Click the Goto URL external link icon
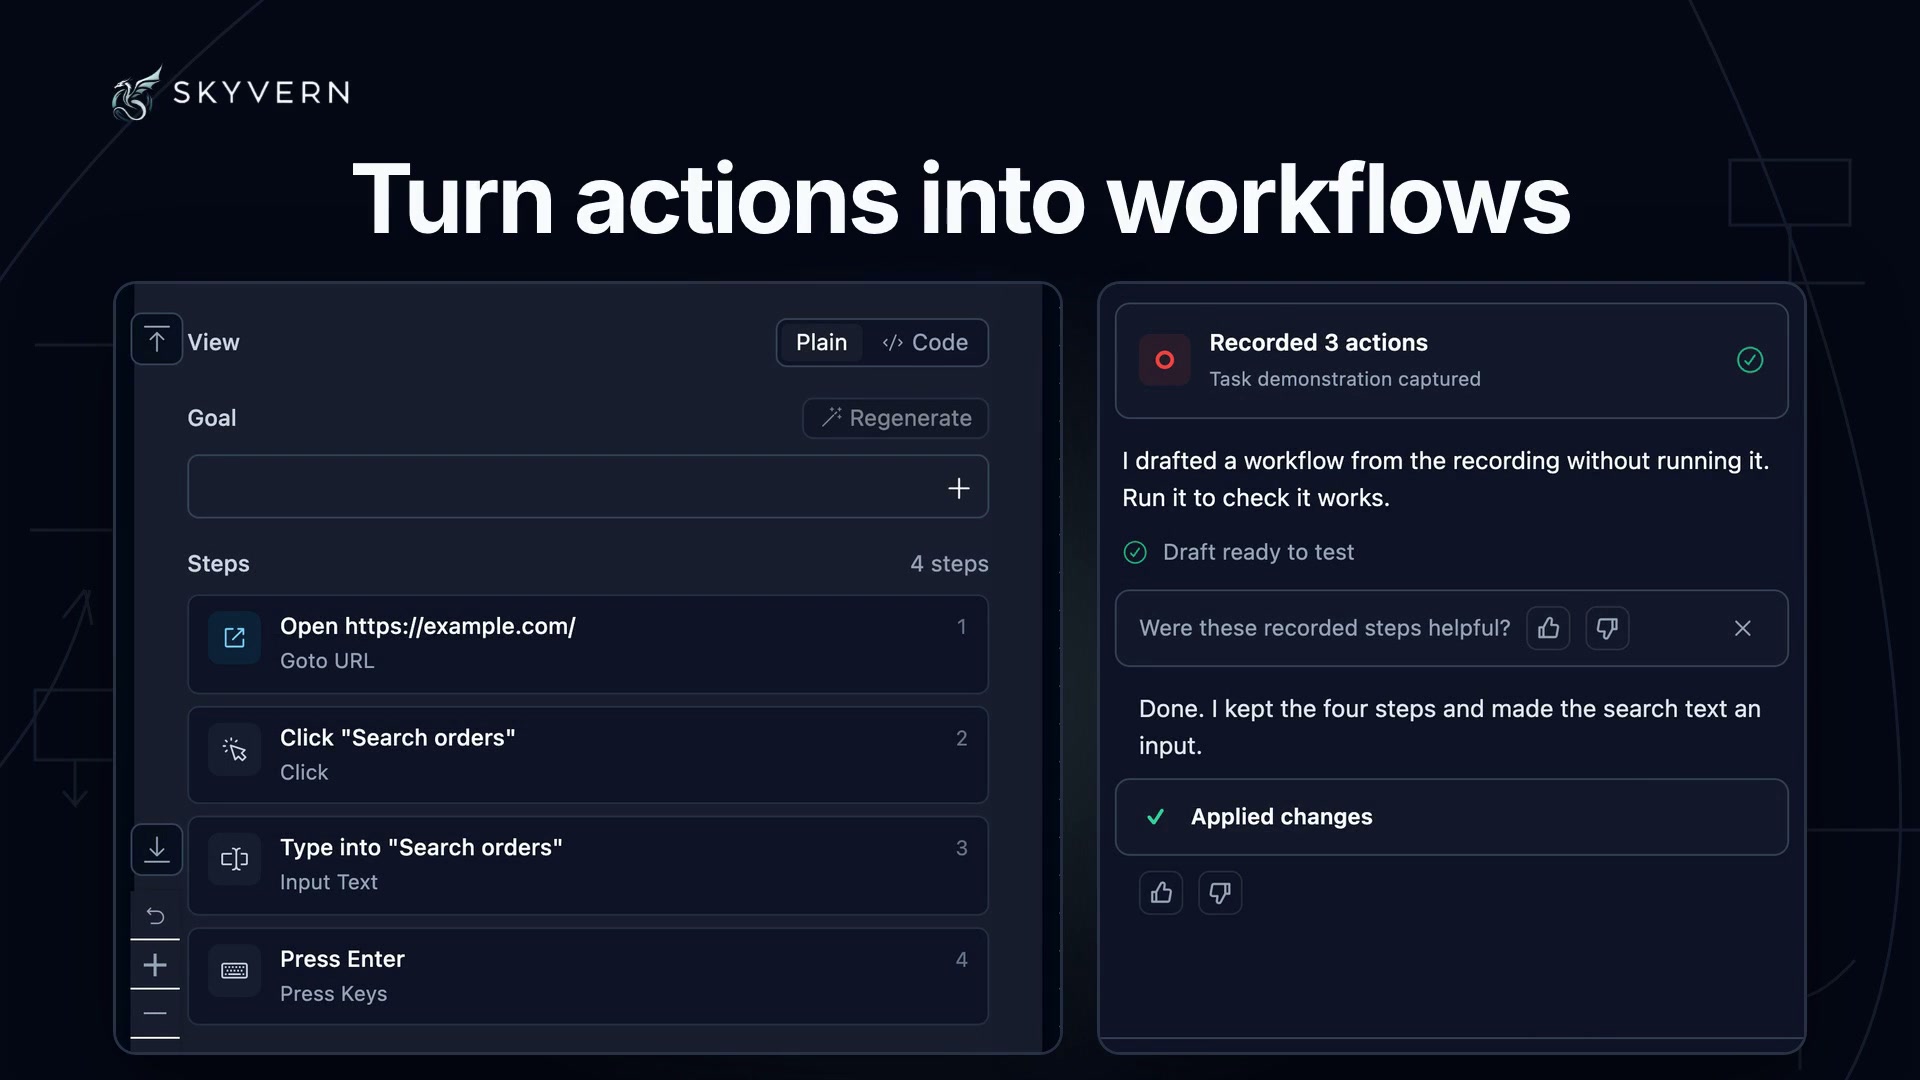Screen dimensions: 1920x1080 click(234, 638)
